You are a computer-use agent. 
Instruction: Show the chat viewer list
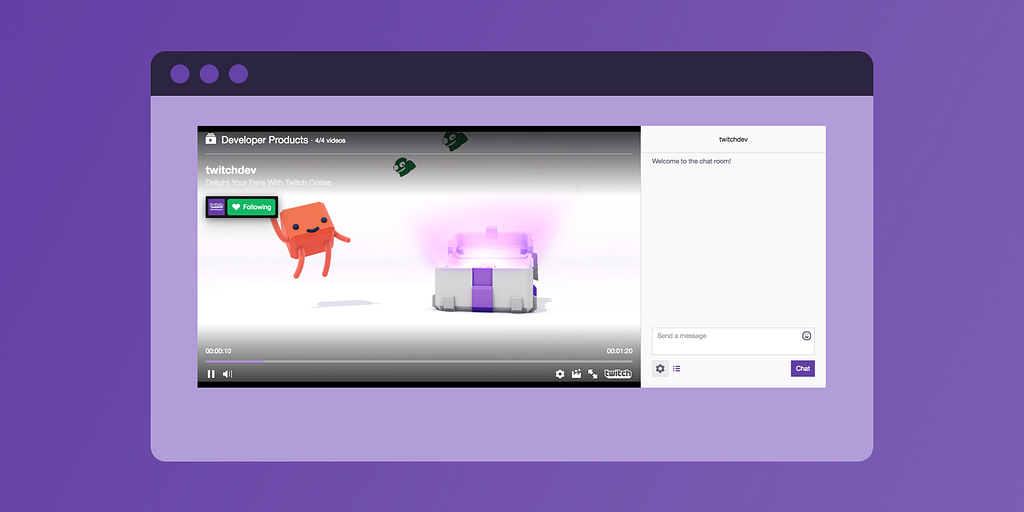point(677,369)
